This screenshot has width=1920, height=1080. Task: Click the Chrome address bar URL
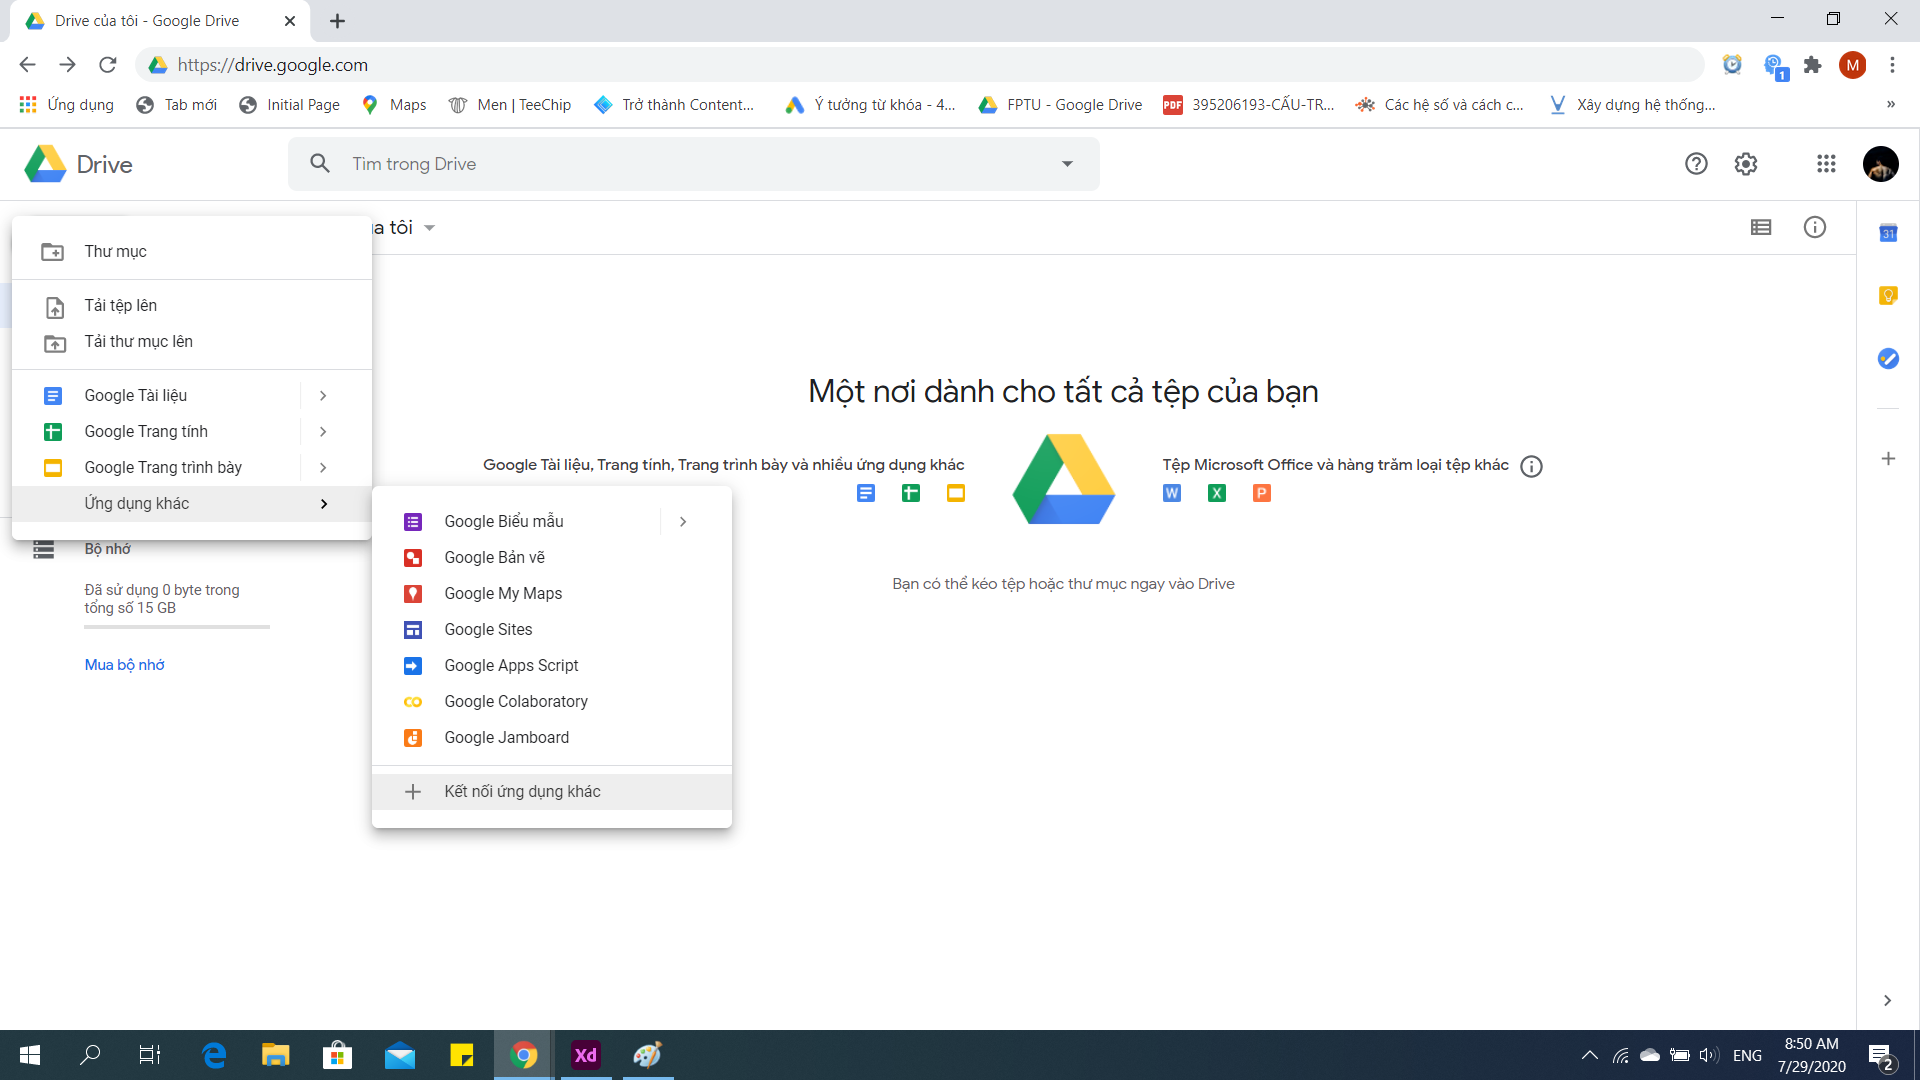(273, 65)
